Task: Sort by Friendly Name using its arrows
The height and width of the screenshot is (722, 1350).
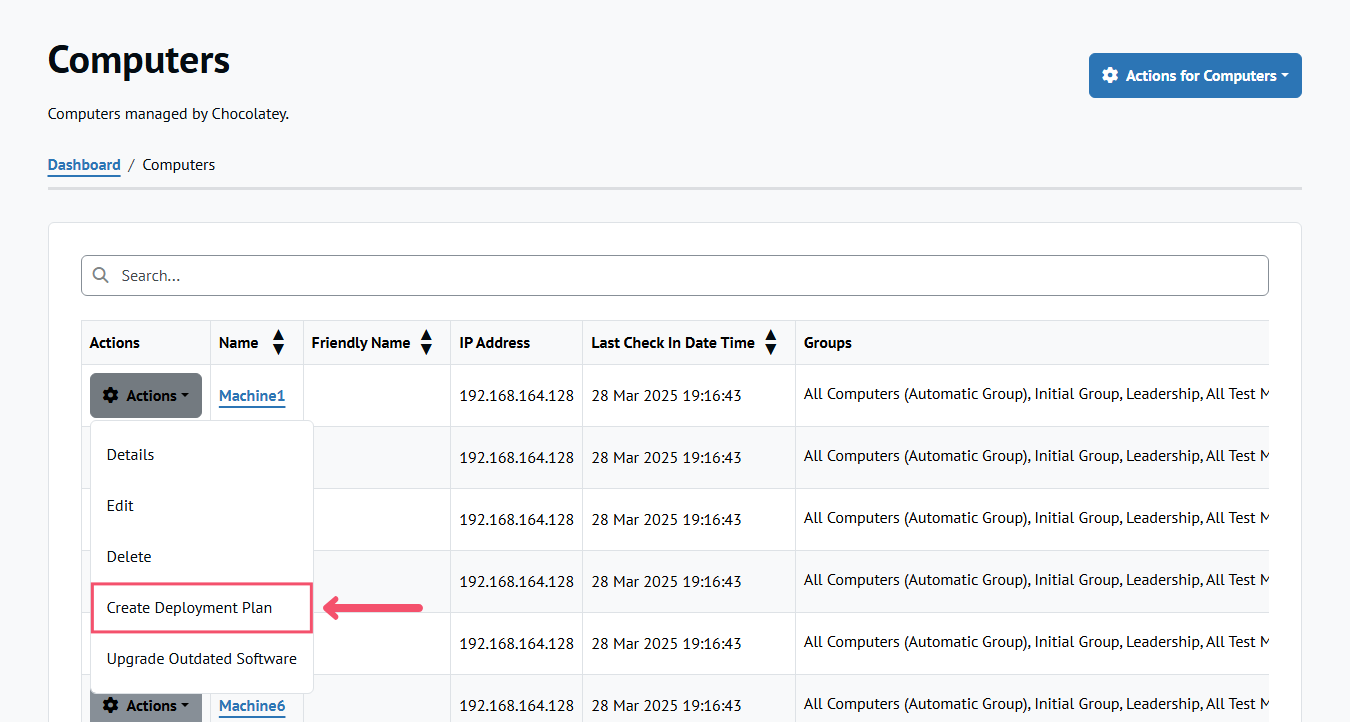Action: [x=426, y=343]
